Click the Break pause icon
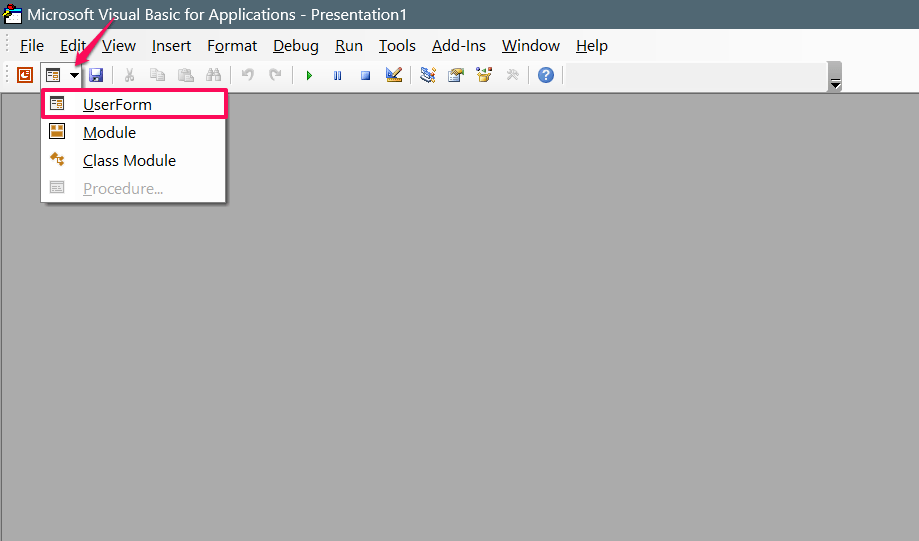The width and height of the screenshot is (919, 541). click(338, 75)
